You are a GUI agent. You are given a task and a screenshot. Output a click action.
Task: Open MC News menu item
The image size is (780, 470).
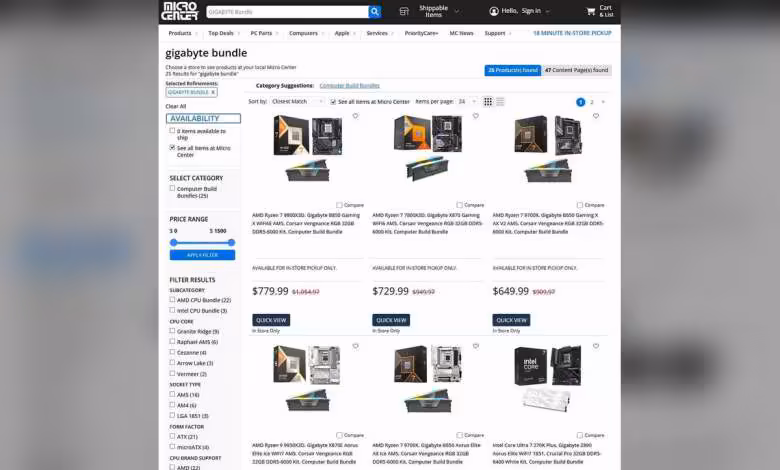[x=461, y=33]
